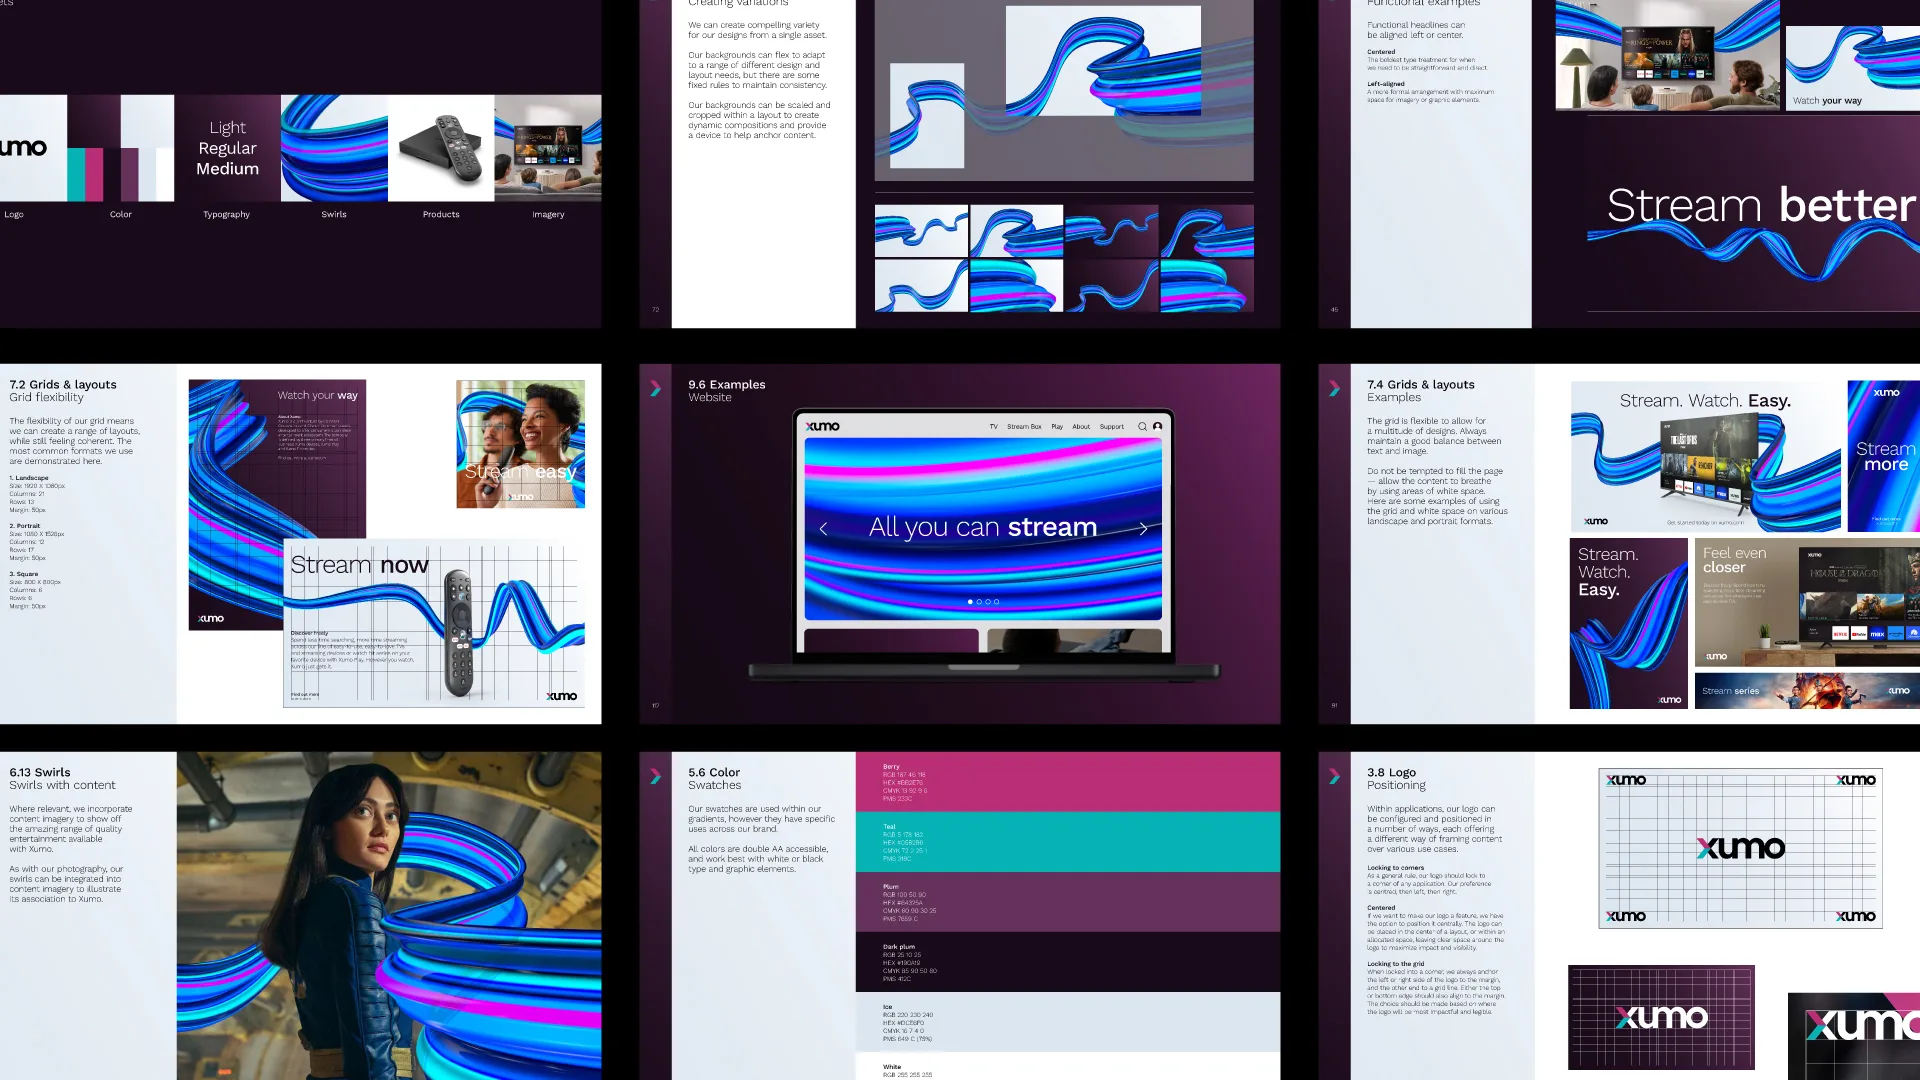This screenshot has height=1080, width=1920.
Task: Open the Play item in the website navigation
Action: pyautogui.click(x=1057, y=427)
